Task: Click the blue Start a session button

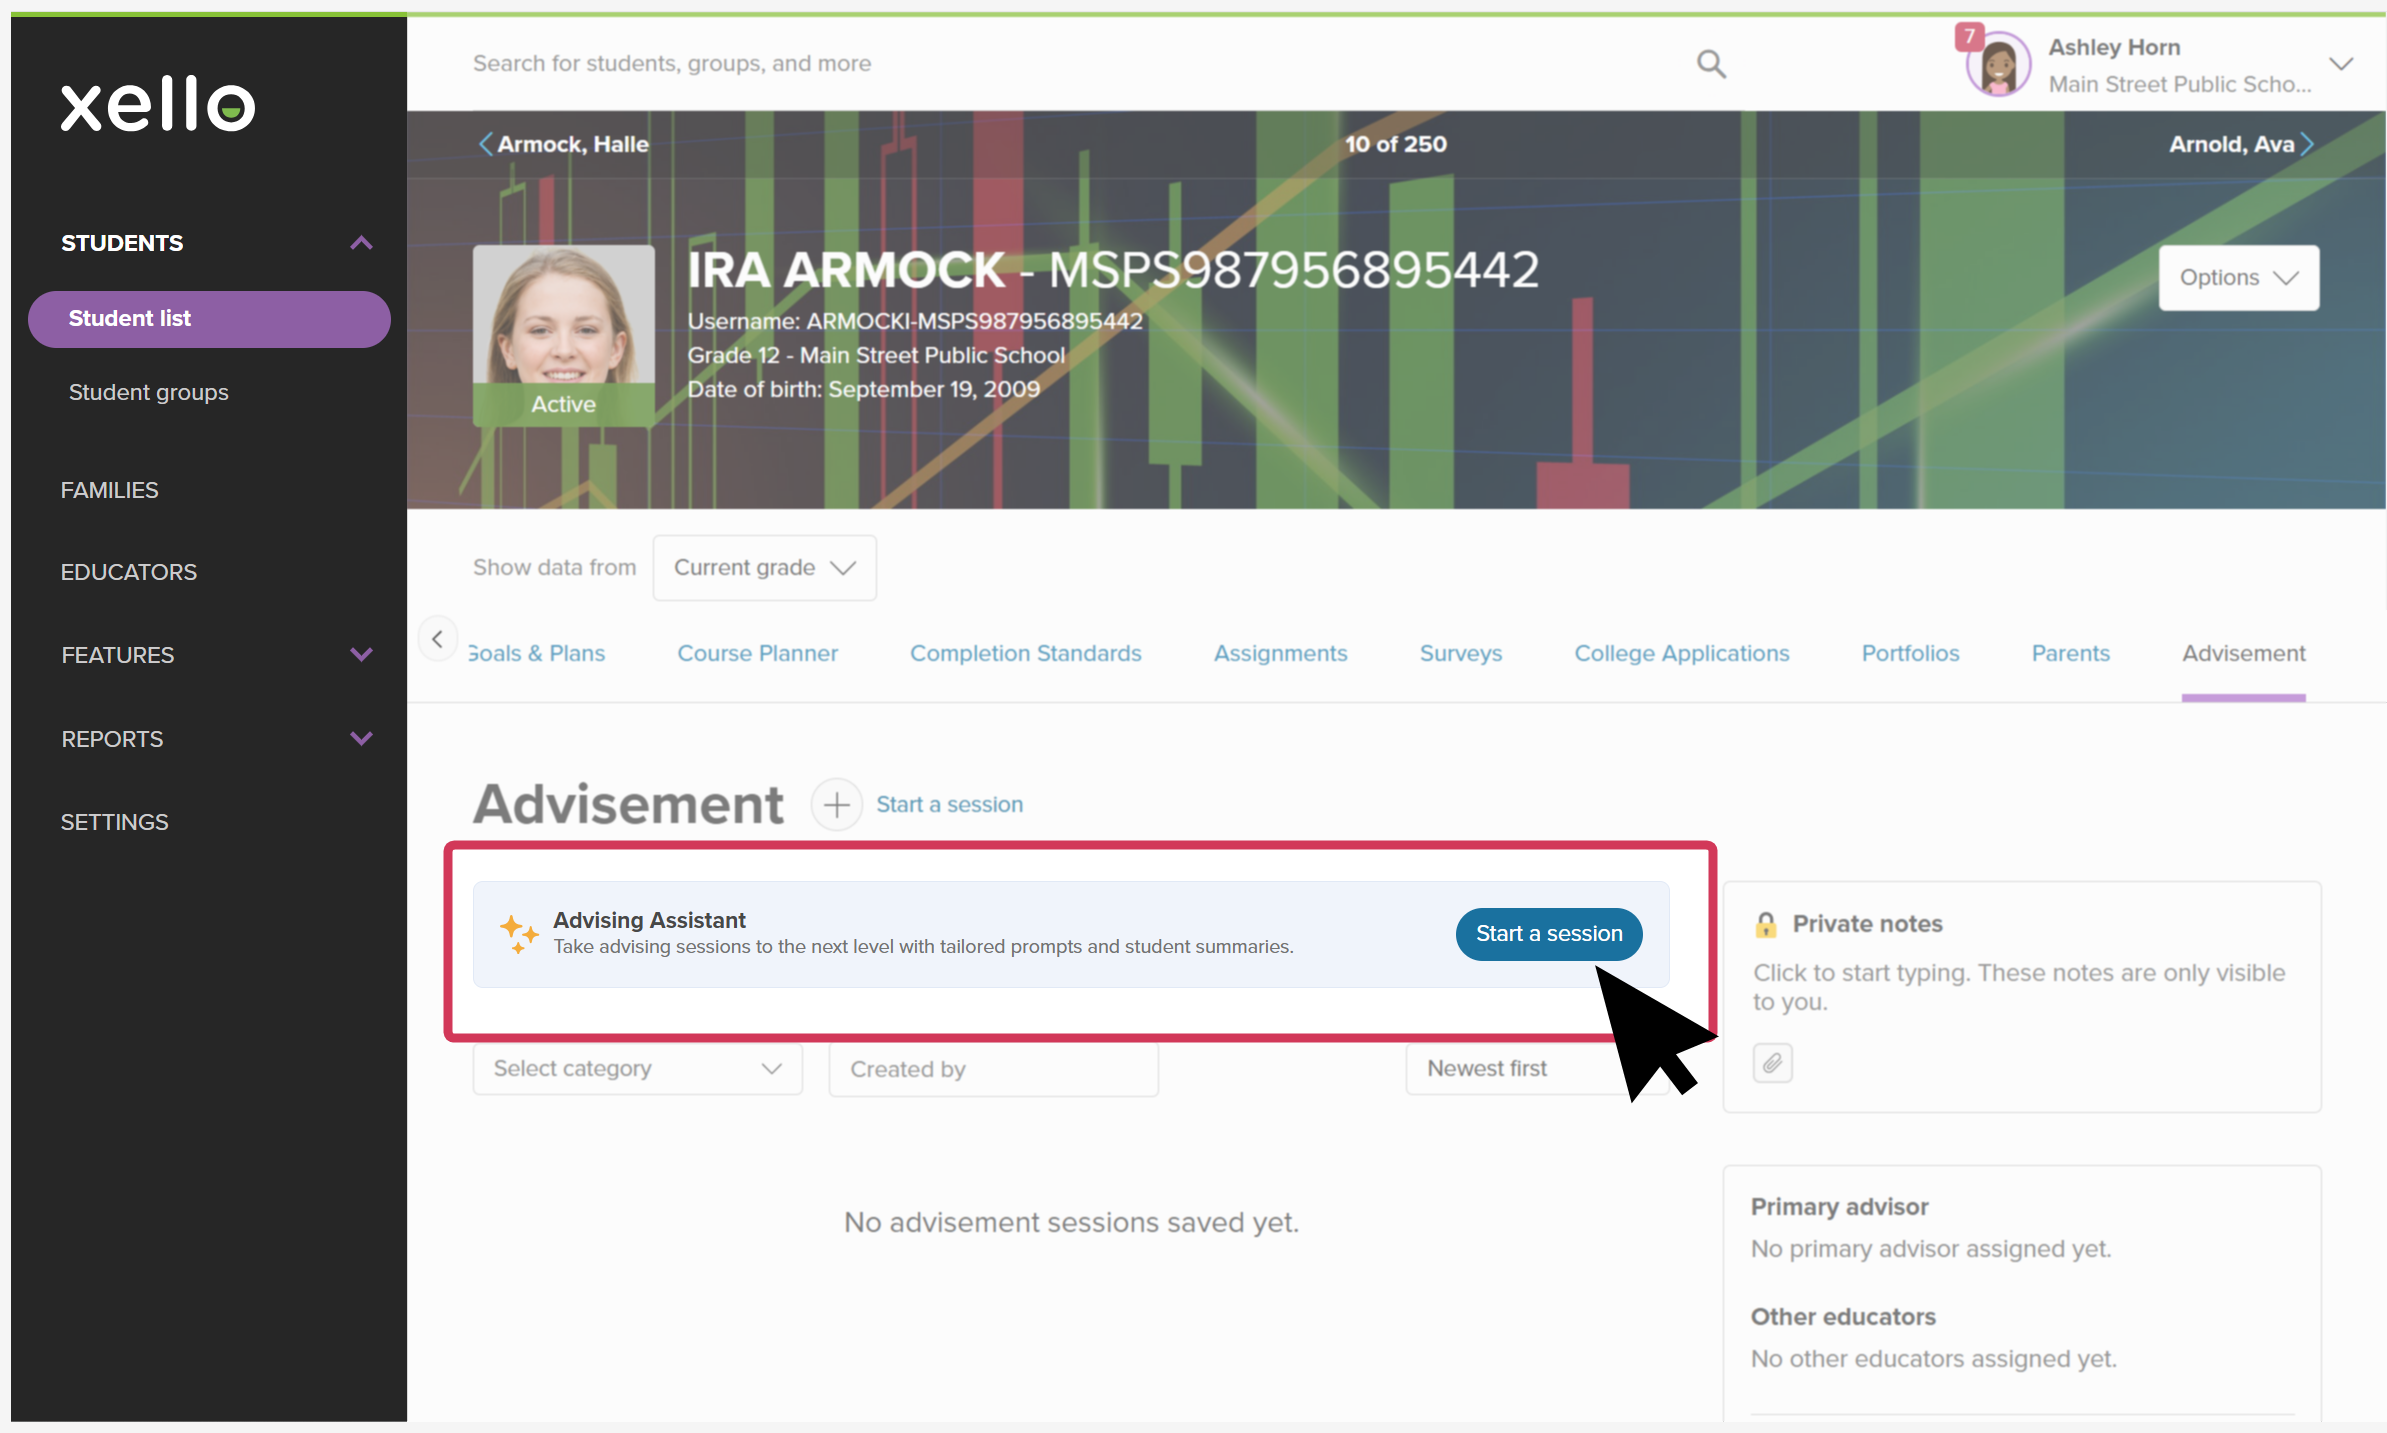Action: pyautogui.click(x=1549, y=934)
